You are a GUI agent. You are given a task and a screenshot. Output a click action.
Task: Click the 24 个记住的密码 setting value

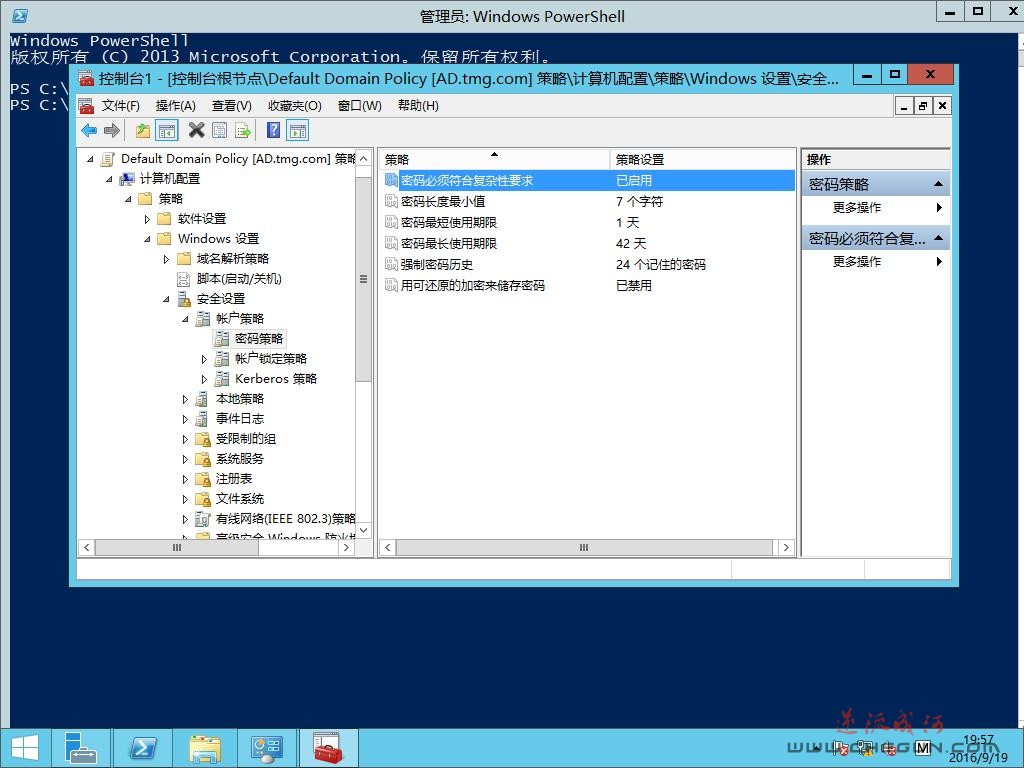[x=660, y=264]
